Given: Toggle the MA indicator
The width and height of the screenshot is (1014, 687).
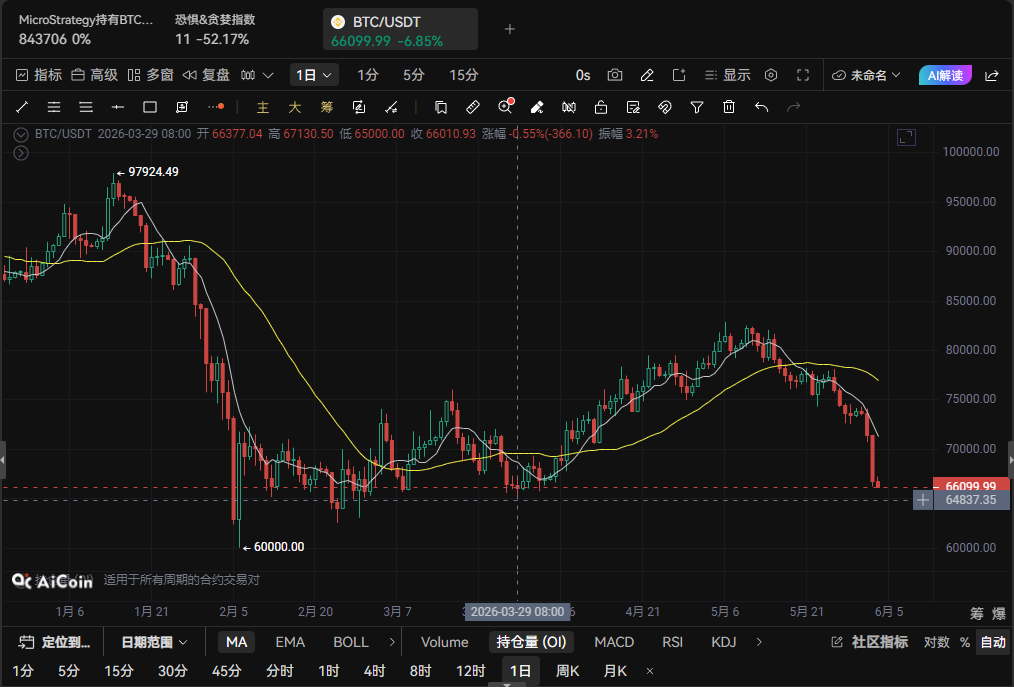Looking at the screenshot, I should 236,642.
